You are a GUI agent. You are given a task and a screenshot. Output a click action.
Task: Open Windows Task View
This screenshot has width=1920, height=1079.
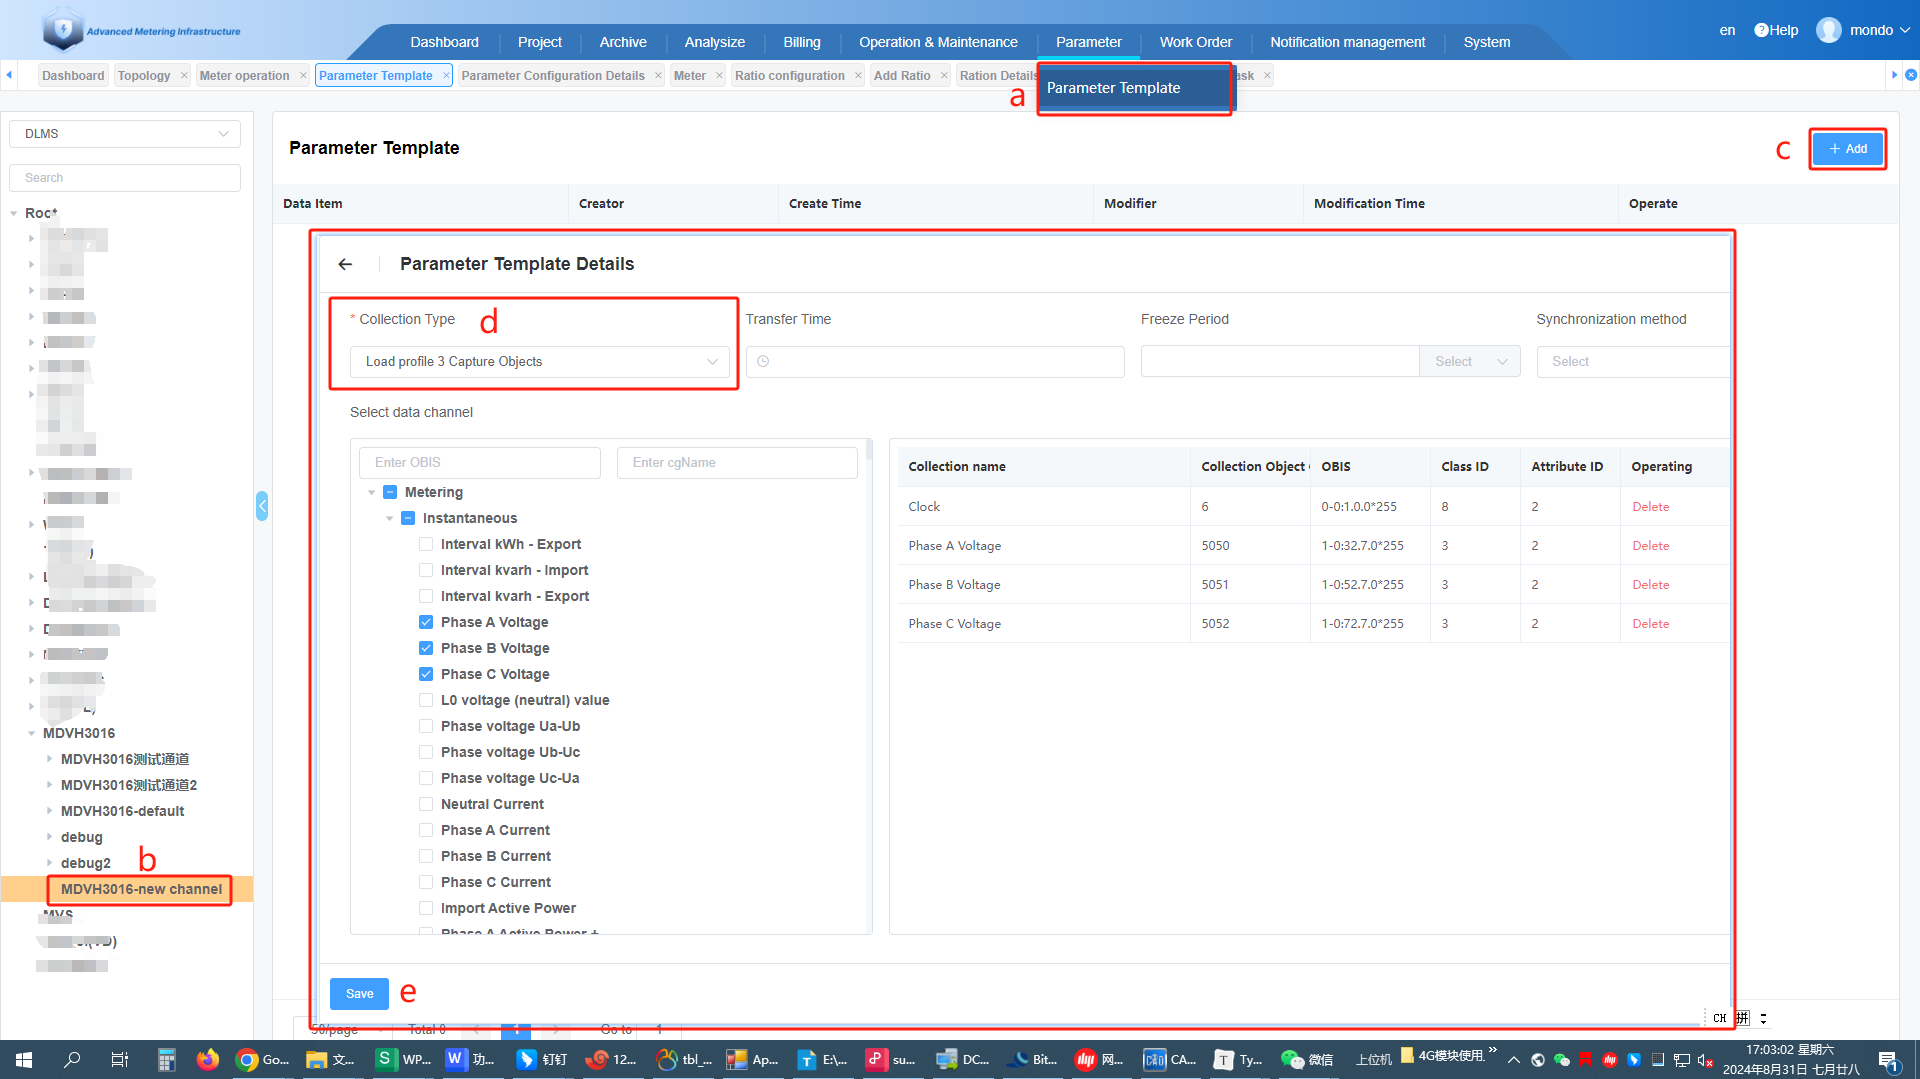[120, 1059]
